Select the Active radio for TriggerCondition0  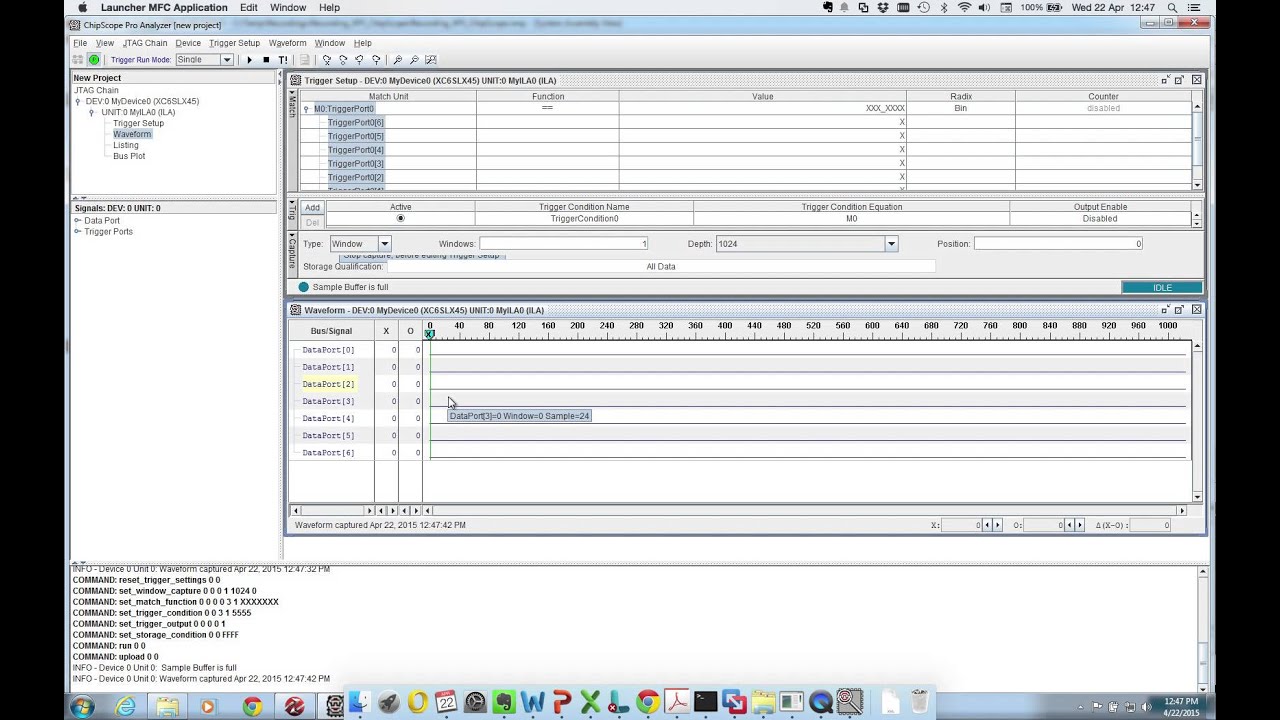pyautogui.click(x=400, y=218)
